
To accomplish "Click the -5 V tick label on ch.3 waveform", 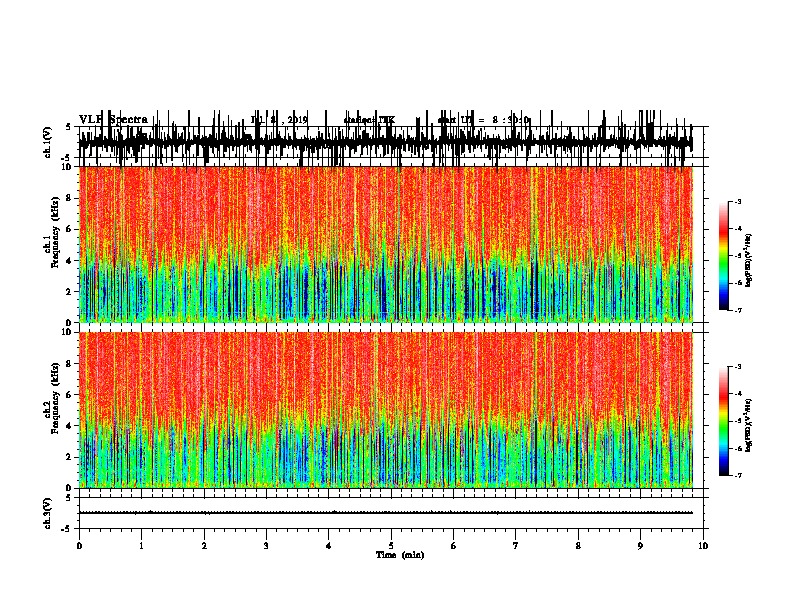I will (x=67, y=529).
